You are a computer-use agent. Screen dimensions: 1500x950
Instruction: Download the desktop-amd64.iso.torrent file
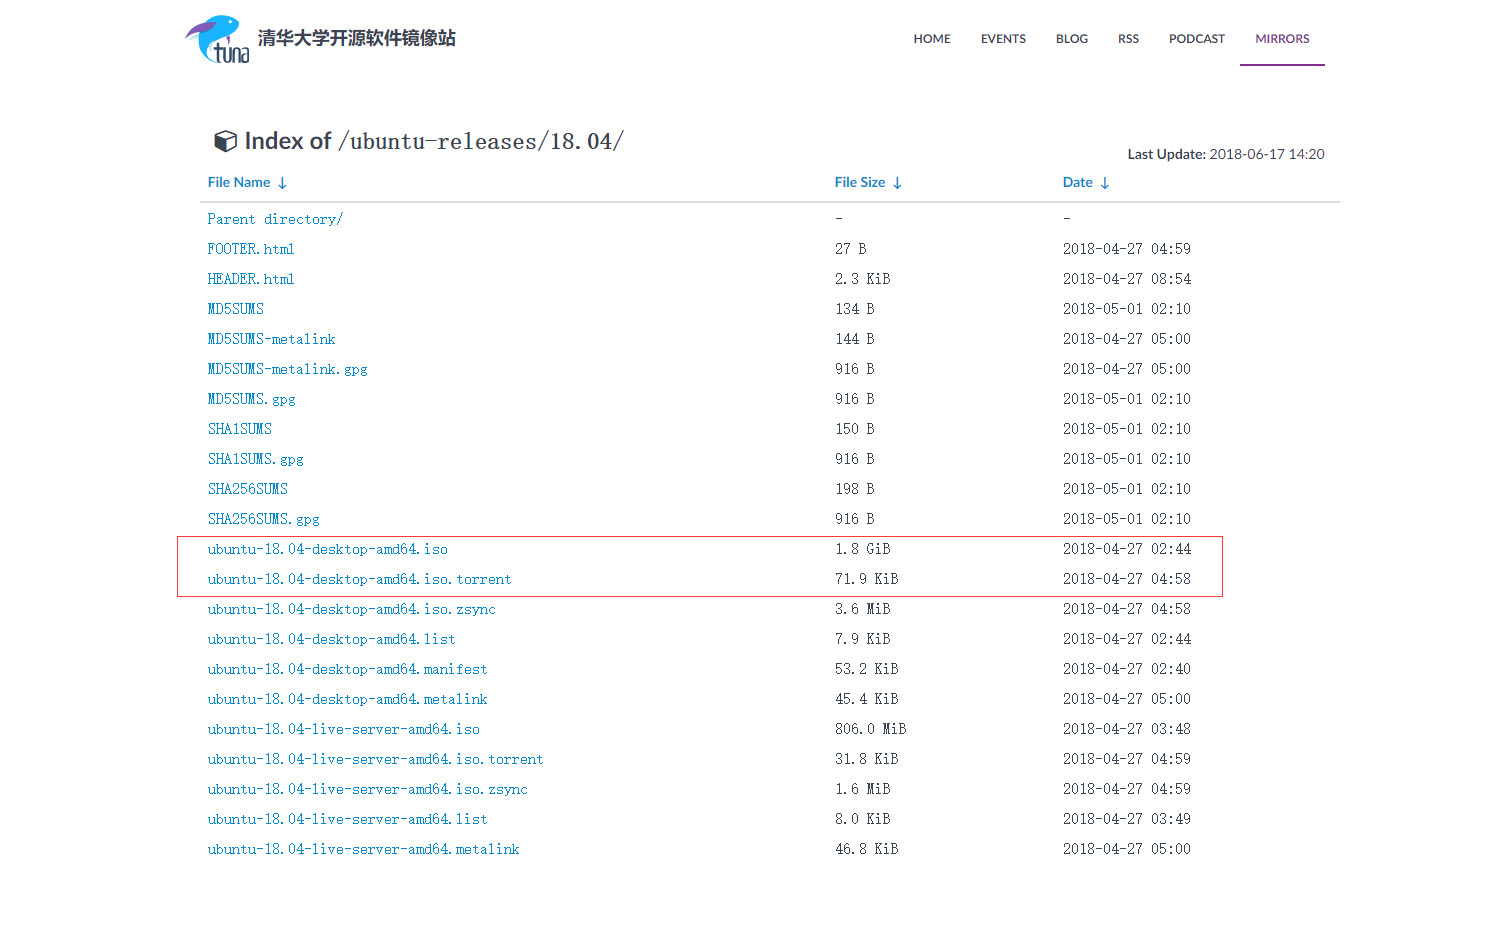[359, 579]
